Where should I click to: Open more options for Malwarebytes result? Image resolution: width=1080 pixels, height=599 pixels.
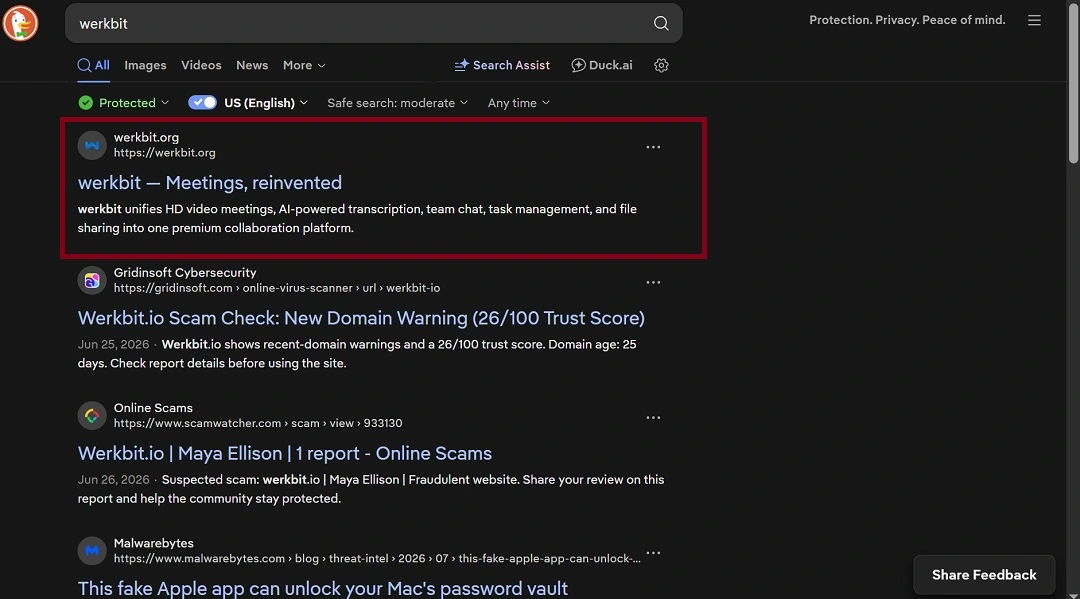click(653, 553)
